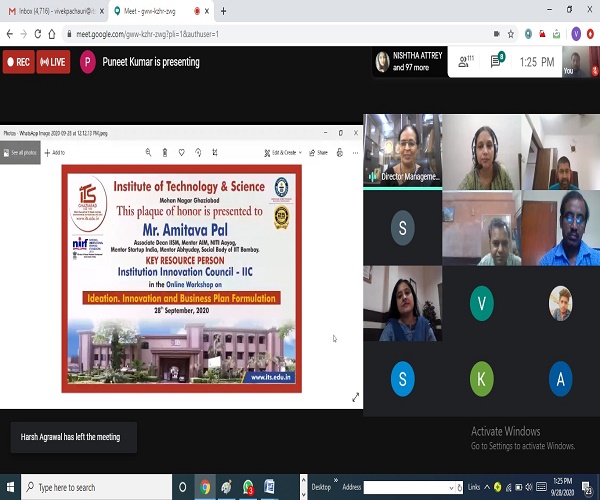Viewport: 600px width, 500px height.
Task: Bookmark this page with the star
Action: (x=511, y=34)
